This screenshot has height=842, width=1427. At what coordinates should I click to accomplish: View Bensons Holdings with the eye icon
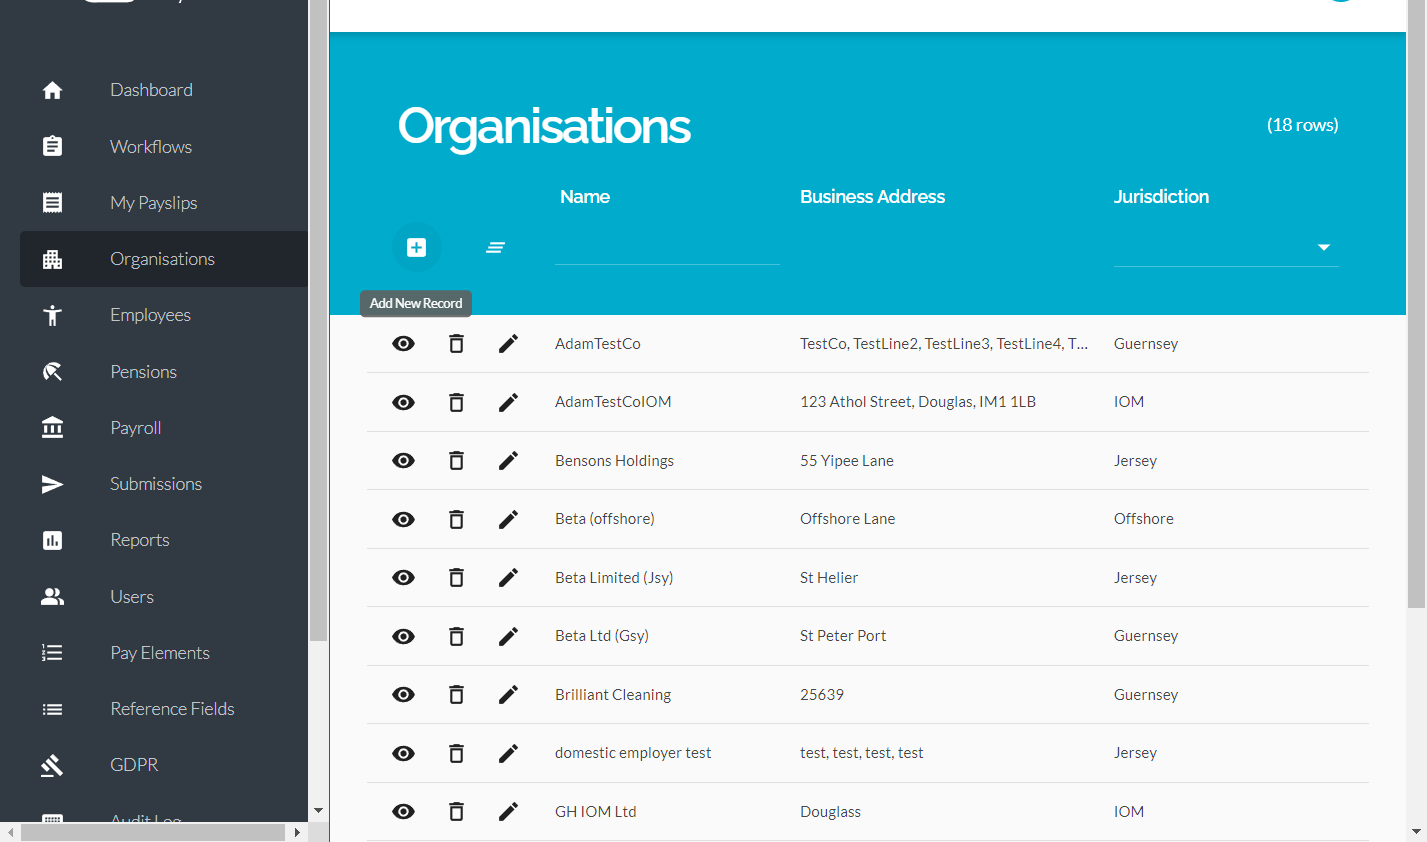[x=403, y=461]
